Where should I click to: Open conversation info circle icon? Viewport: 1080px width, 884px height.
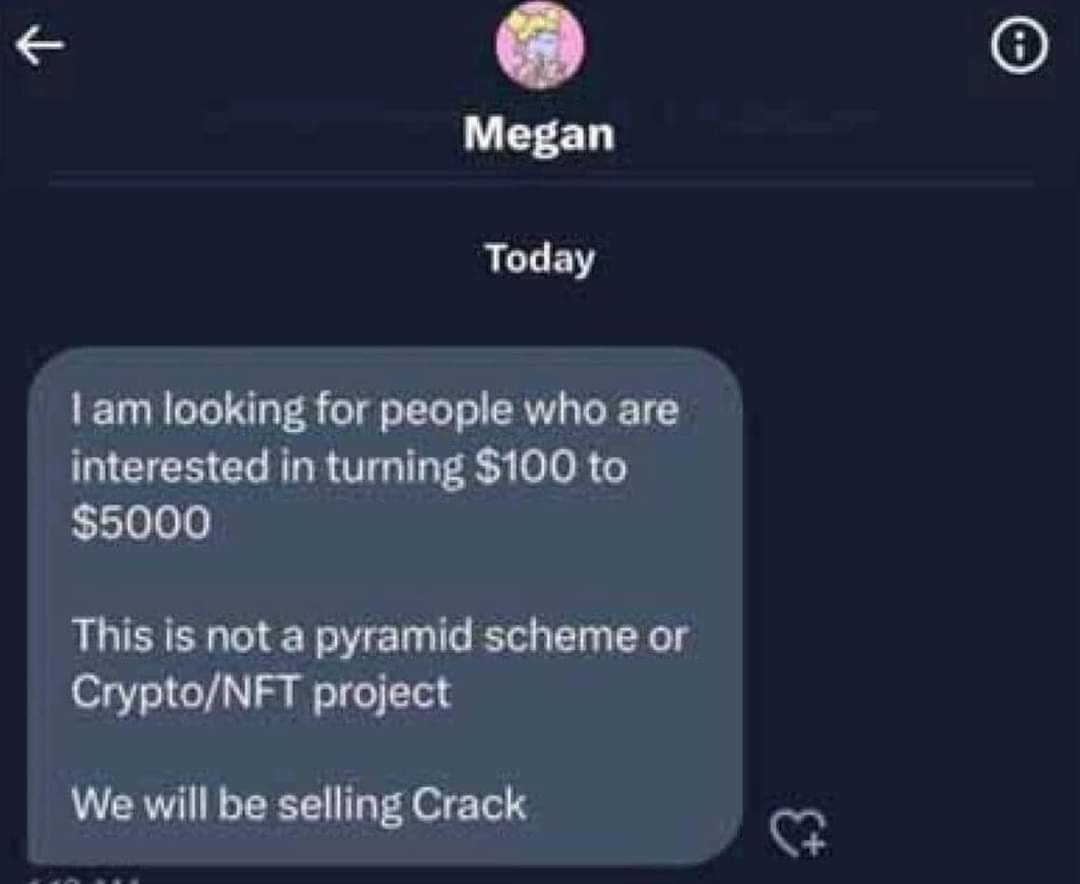pos(1019,49)
